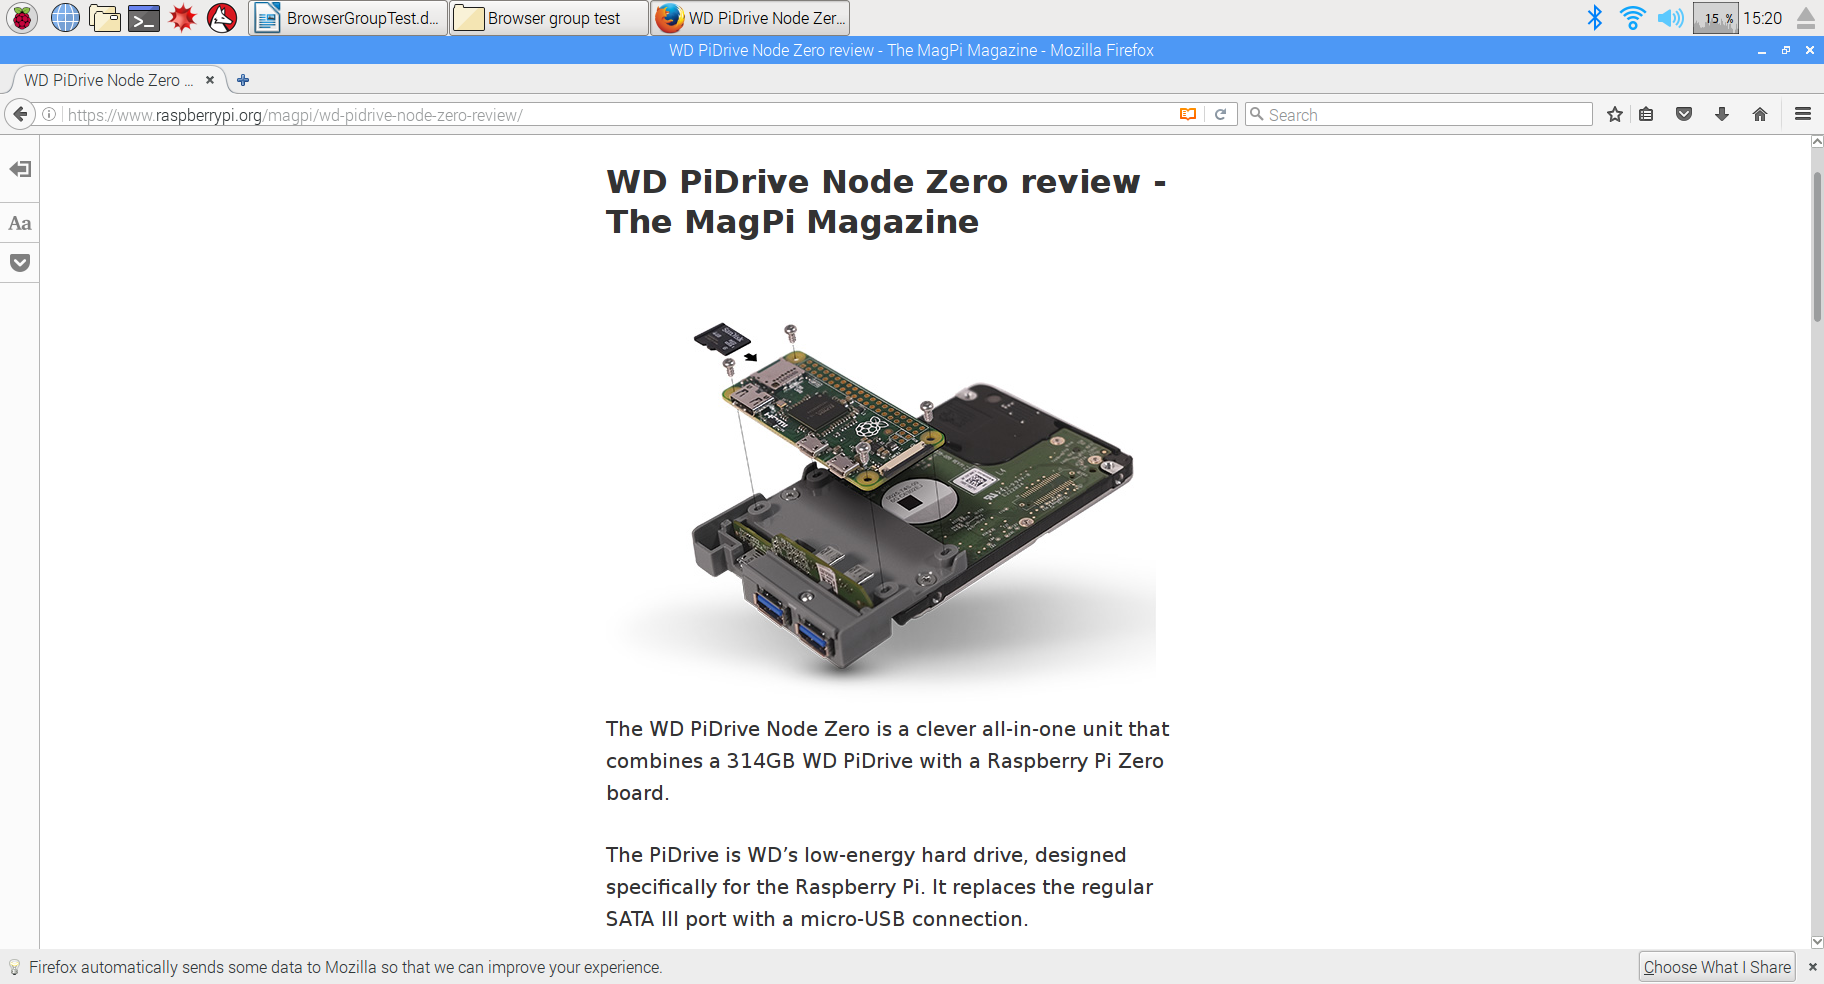Image resolution: width=1824 pixels, height=984 pixels.
Task: Open the Firefox hamburger menu
Action: pyautogui.click(x=1803, y=114)
